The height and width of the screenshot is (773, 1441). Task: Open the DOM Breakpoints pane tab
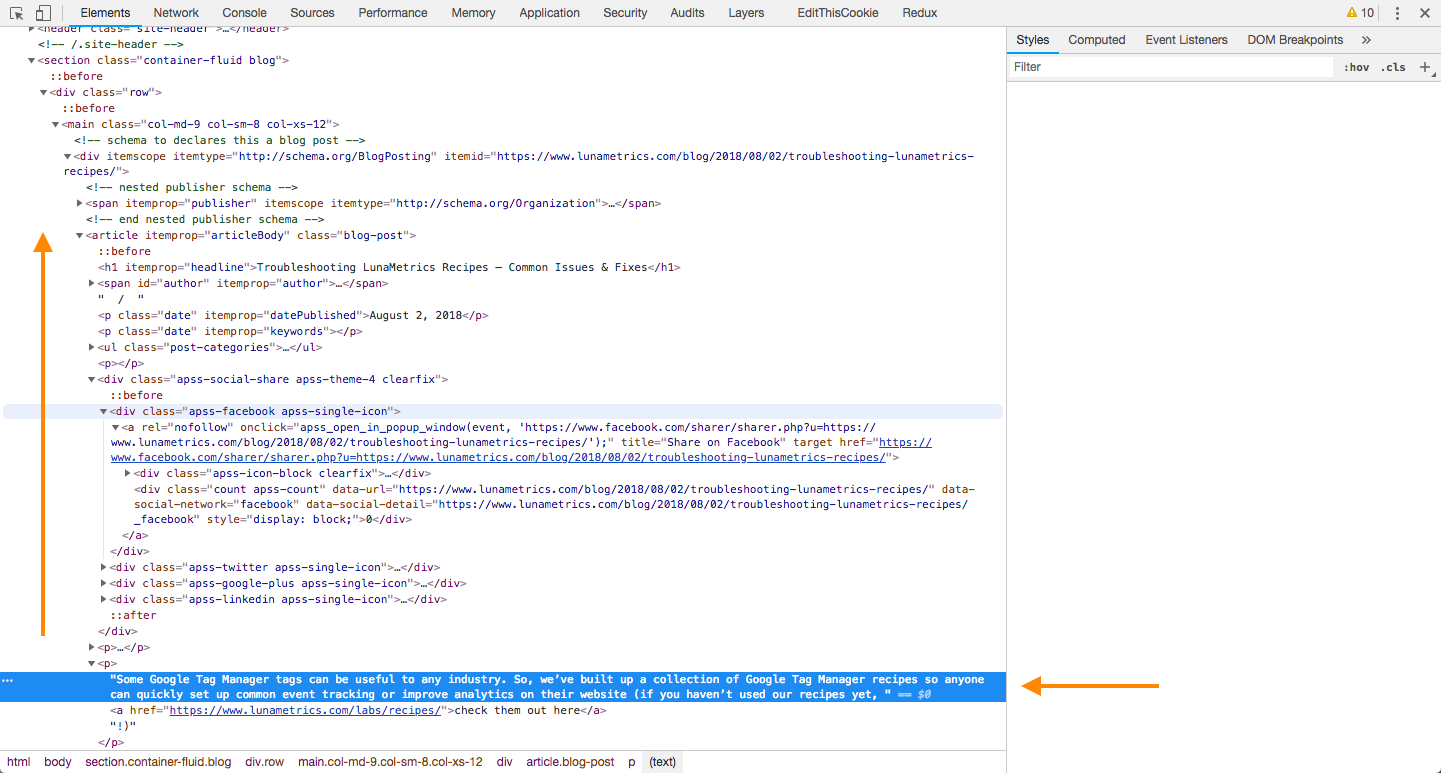pos(1295,40)
